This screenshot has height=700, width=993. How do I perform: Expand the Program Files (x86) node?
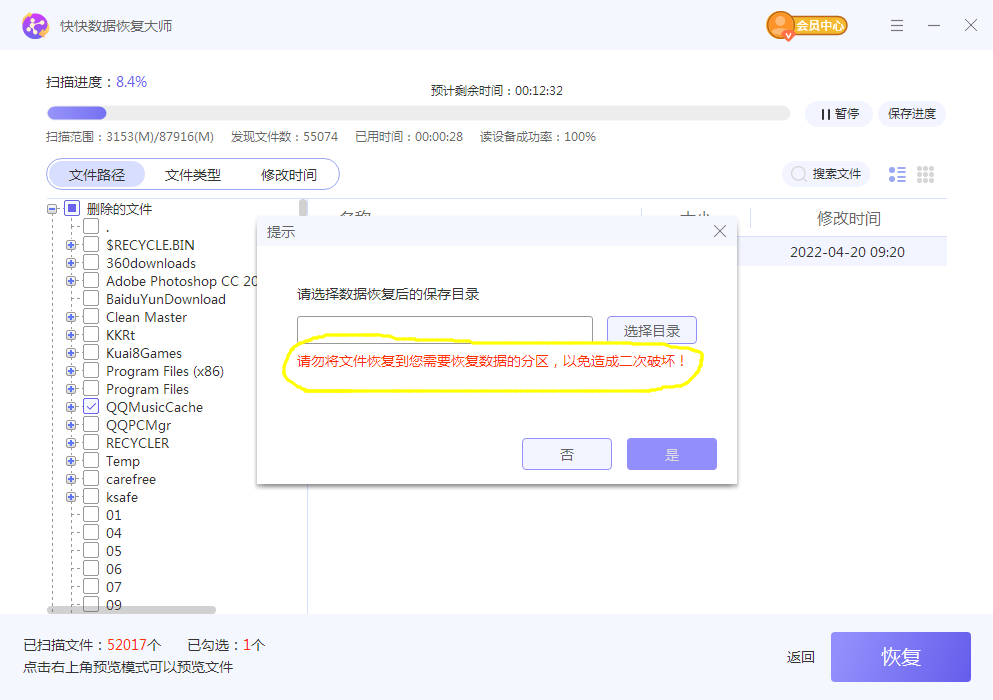[71, 371]
